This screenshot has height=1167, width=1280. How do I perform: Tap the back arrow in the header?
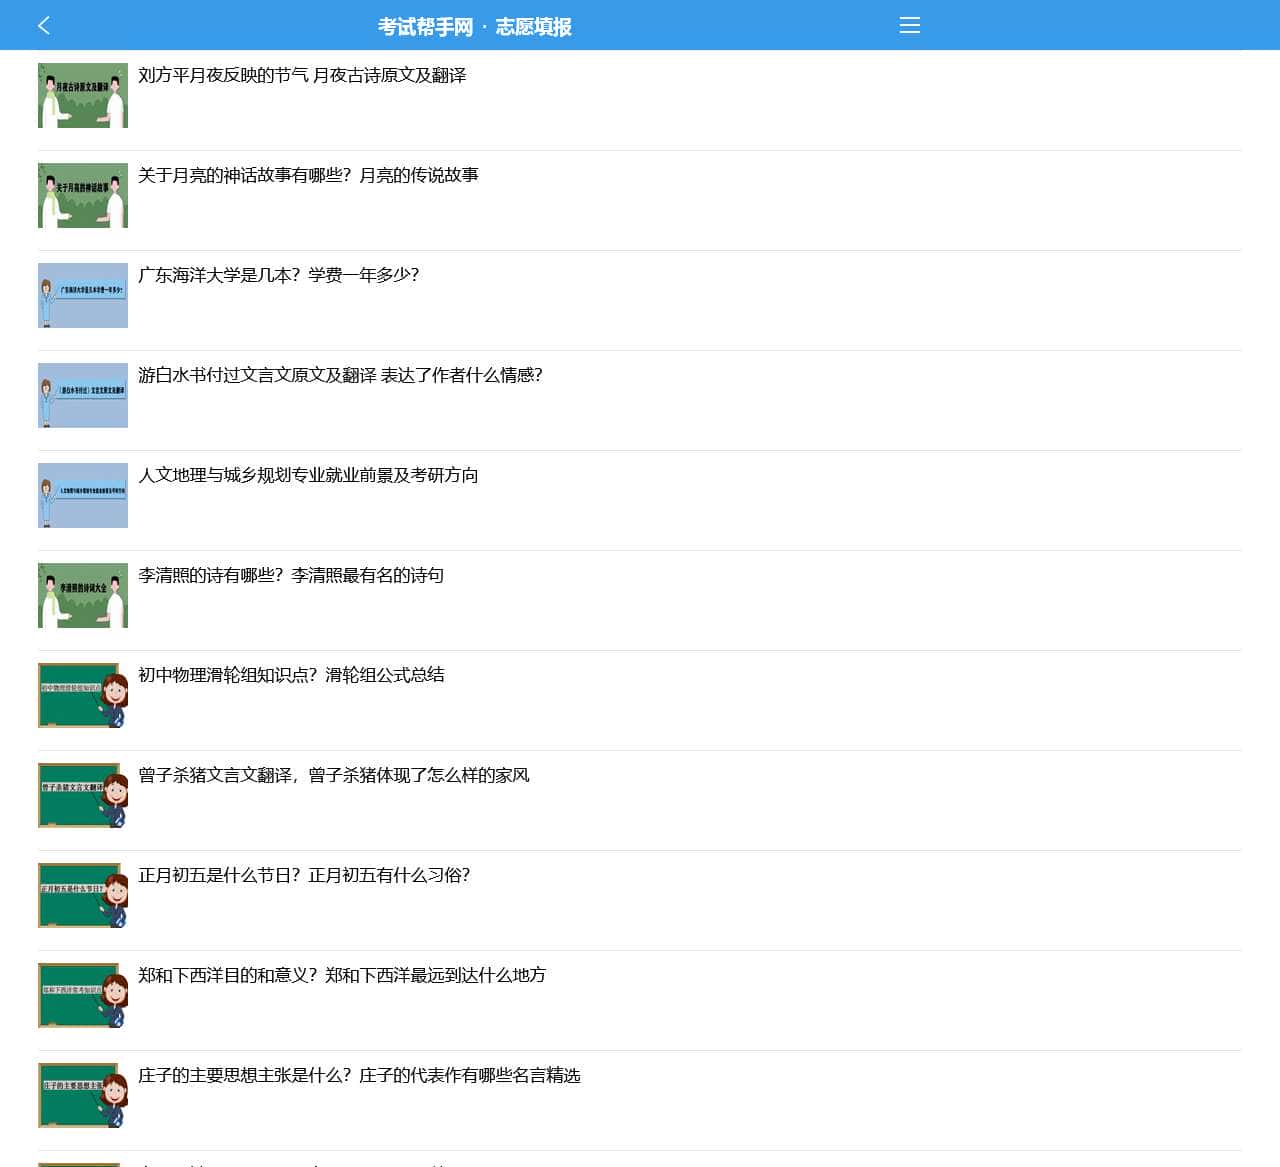[44, 25]
